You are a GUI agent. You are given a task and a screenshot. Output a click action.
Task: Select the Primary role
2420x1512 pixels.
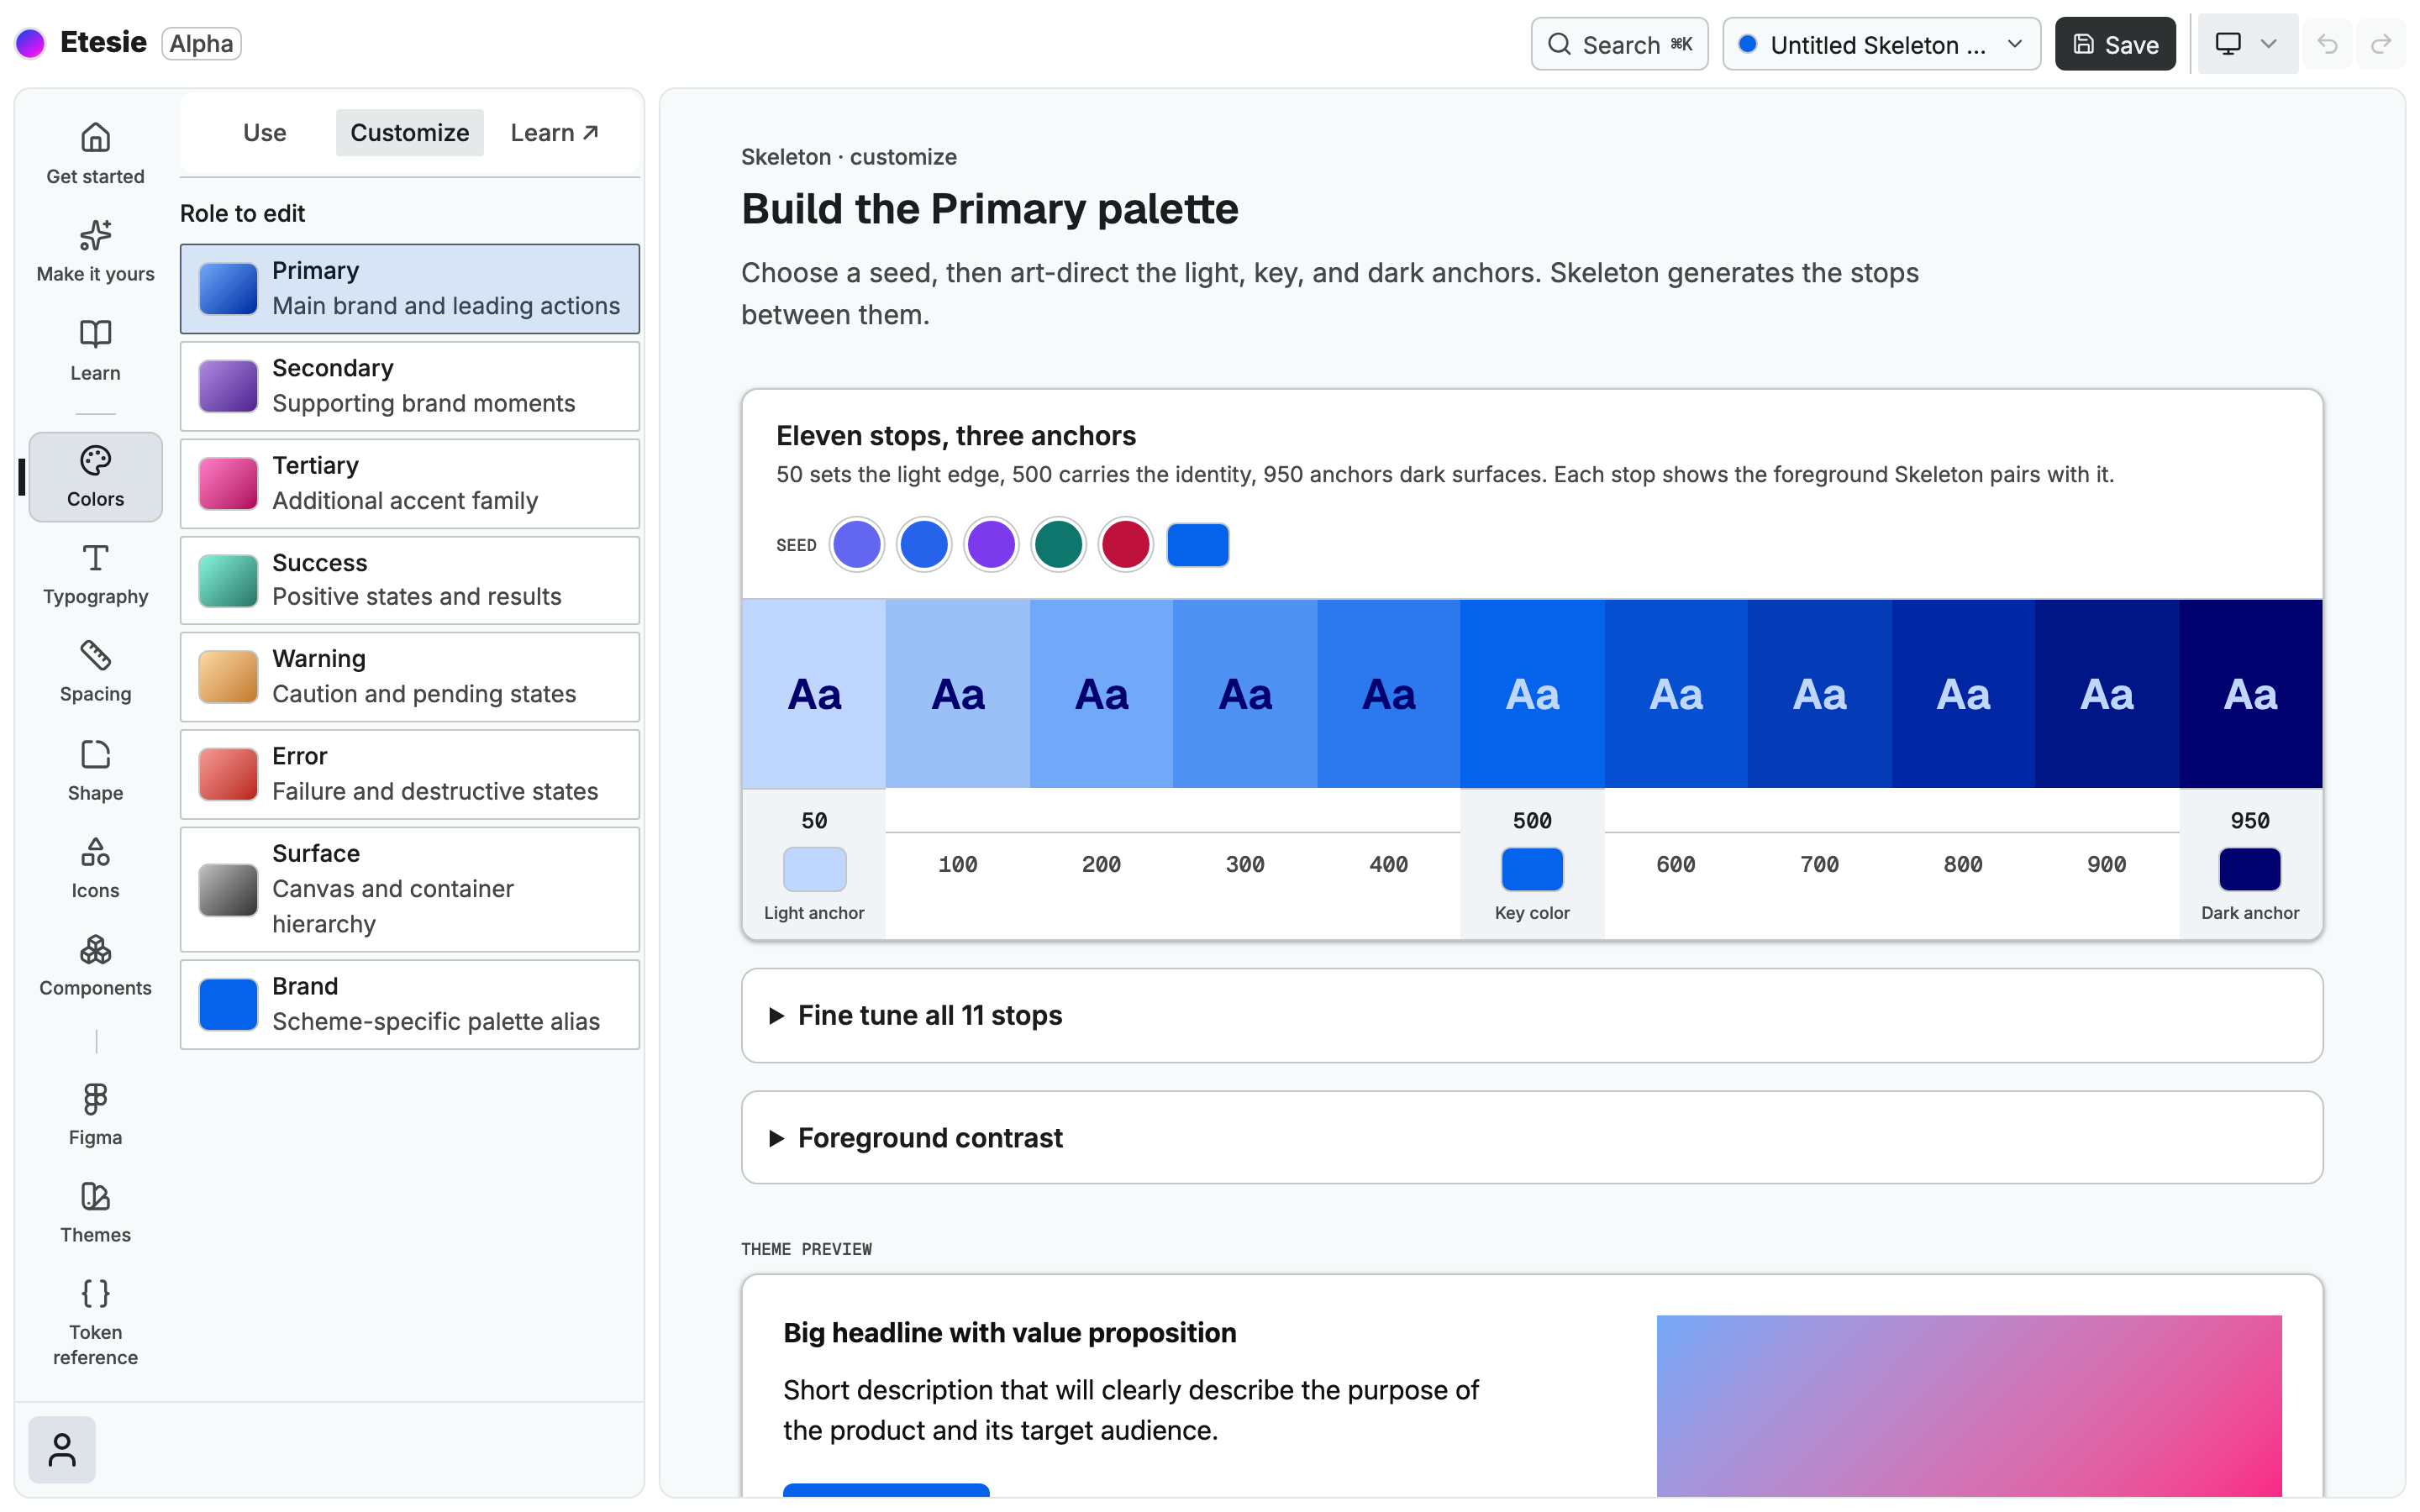(410, 288)
